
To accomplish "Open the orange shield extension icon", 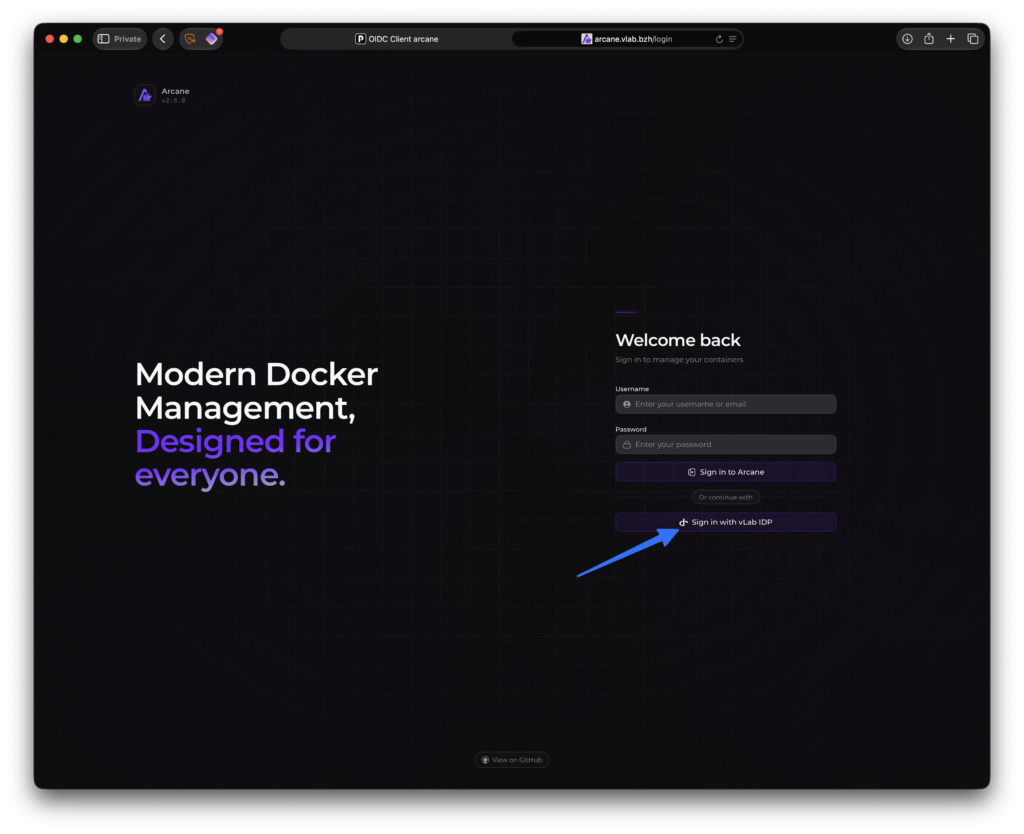I will [190, 39].
